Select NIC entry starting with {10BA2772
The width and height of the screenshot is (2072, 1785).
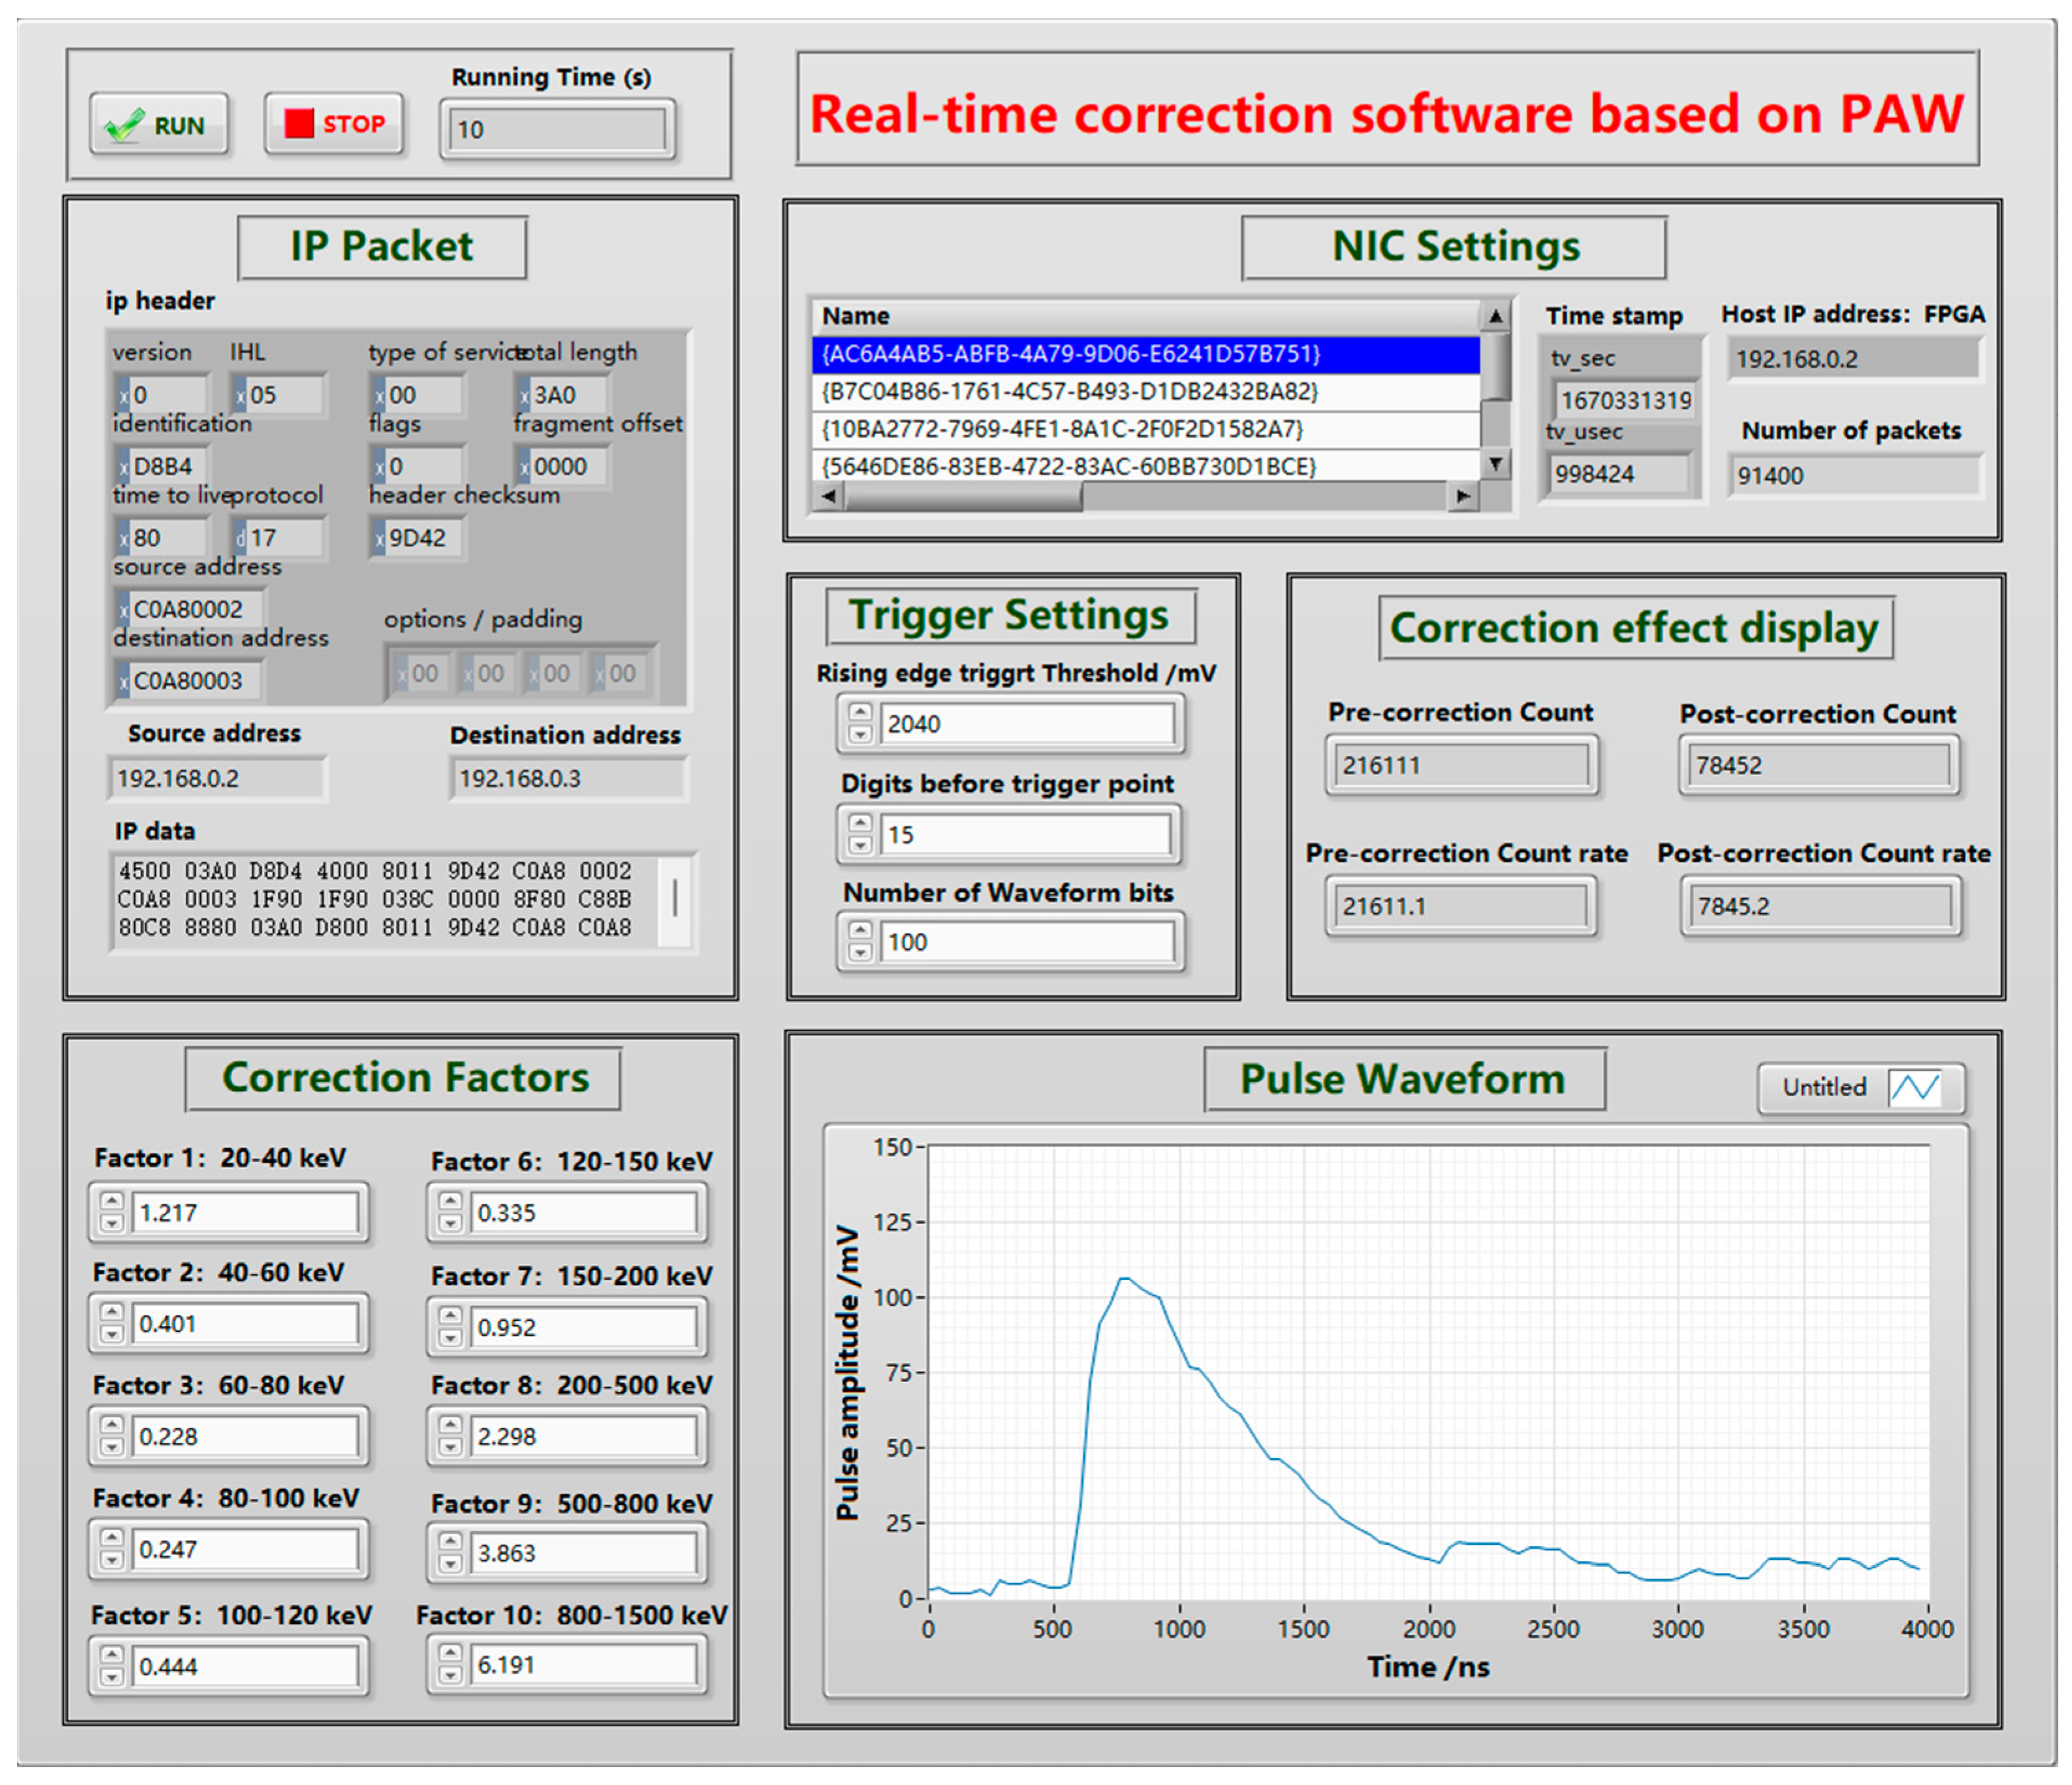(x=1062, y=429)
